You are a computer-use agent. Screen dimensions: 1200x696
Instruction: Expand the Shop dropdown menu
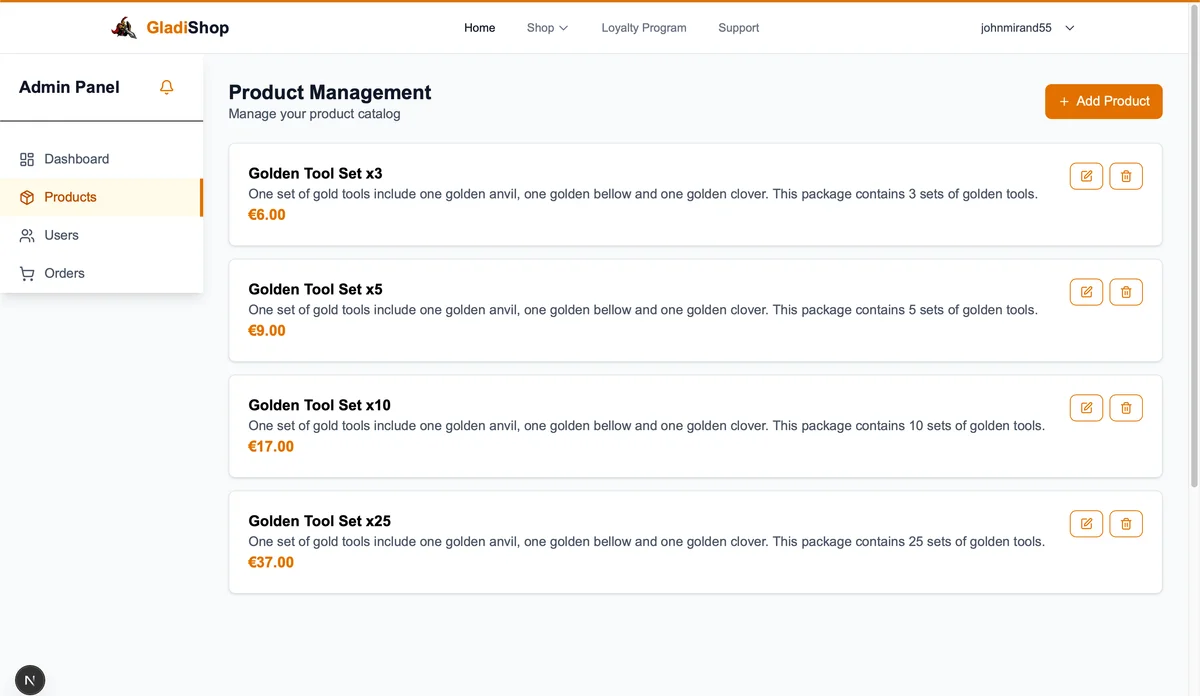547,28
